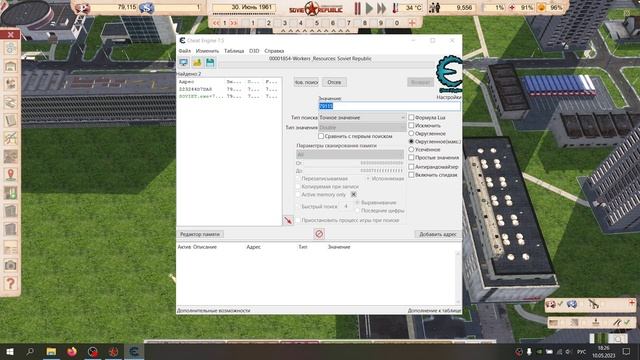Open the Таблица menu

(234, 51)
